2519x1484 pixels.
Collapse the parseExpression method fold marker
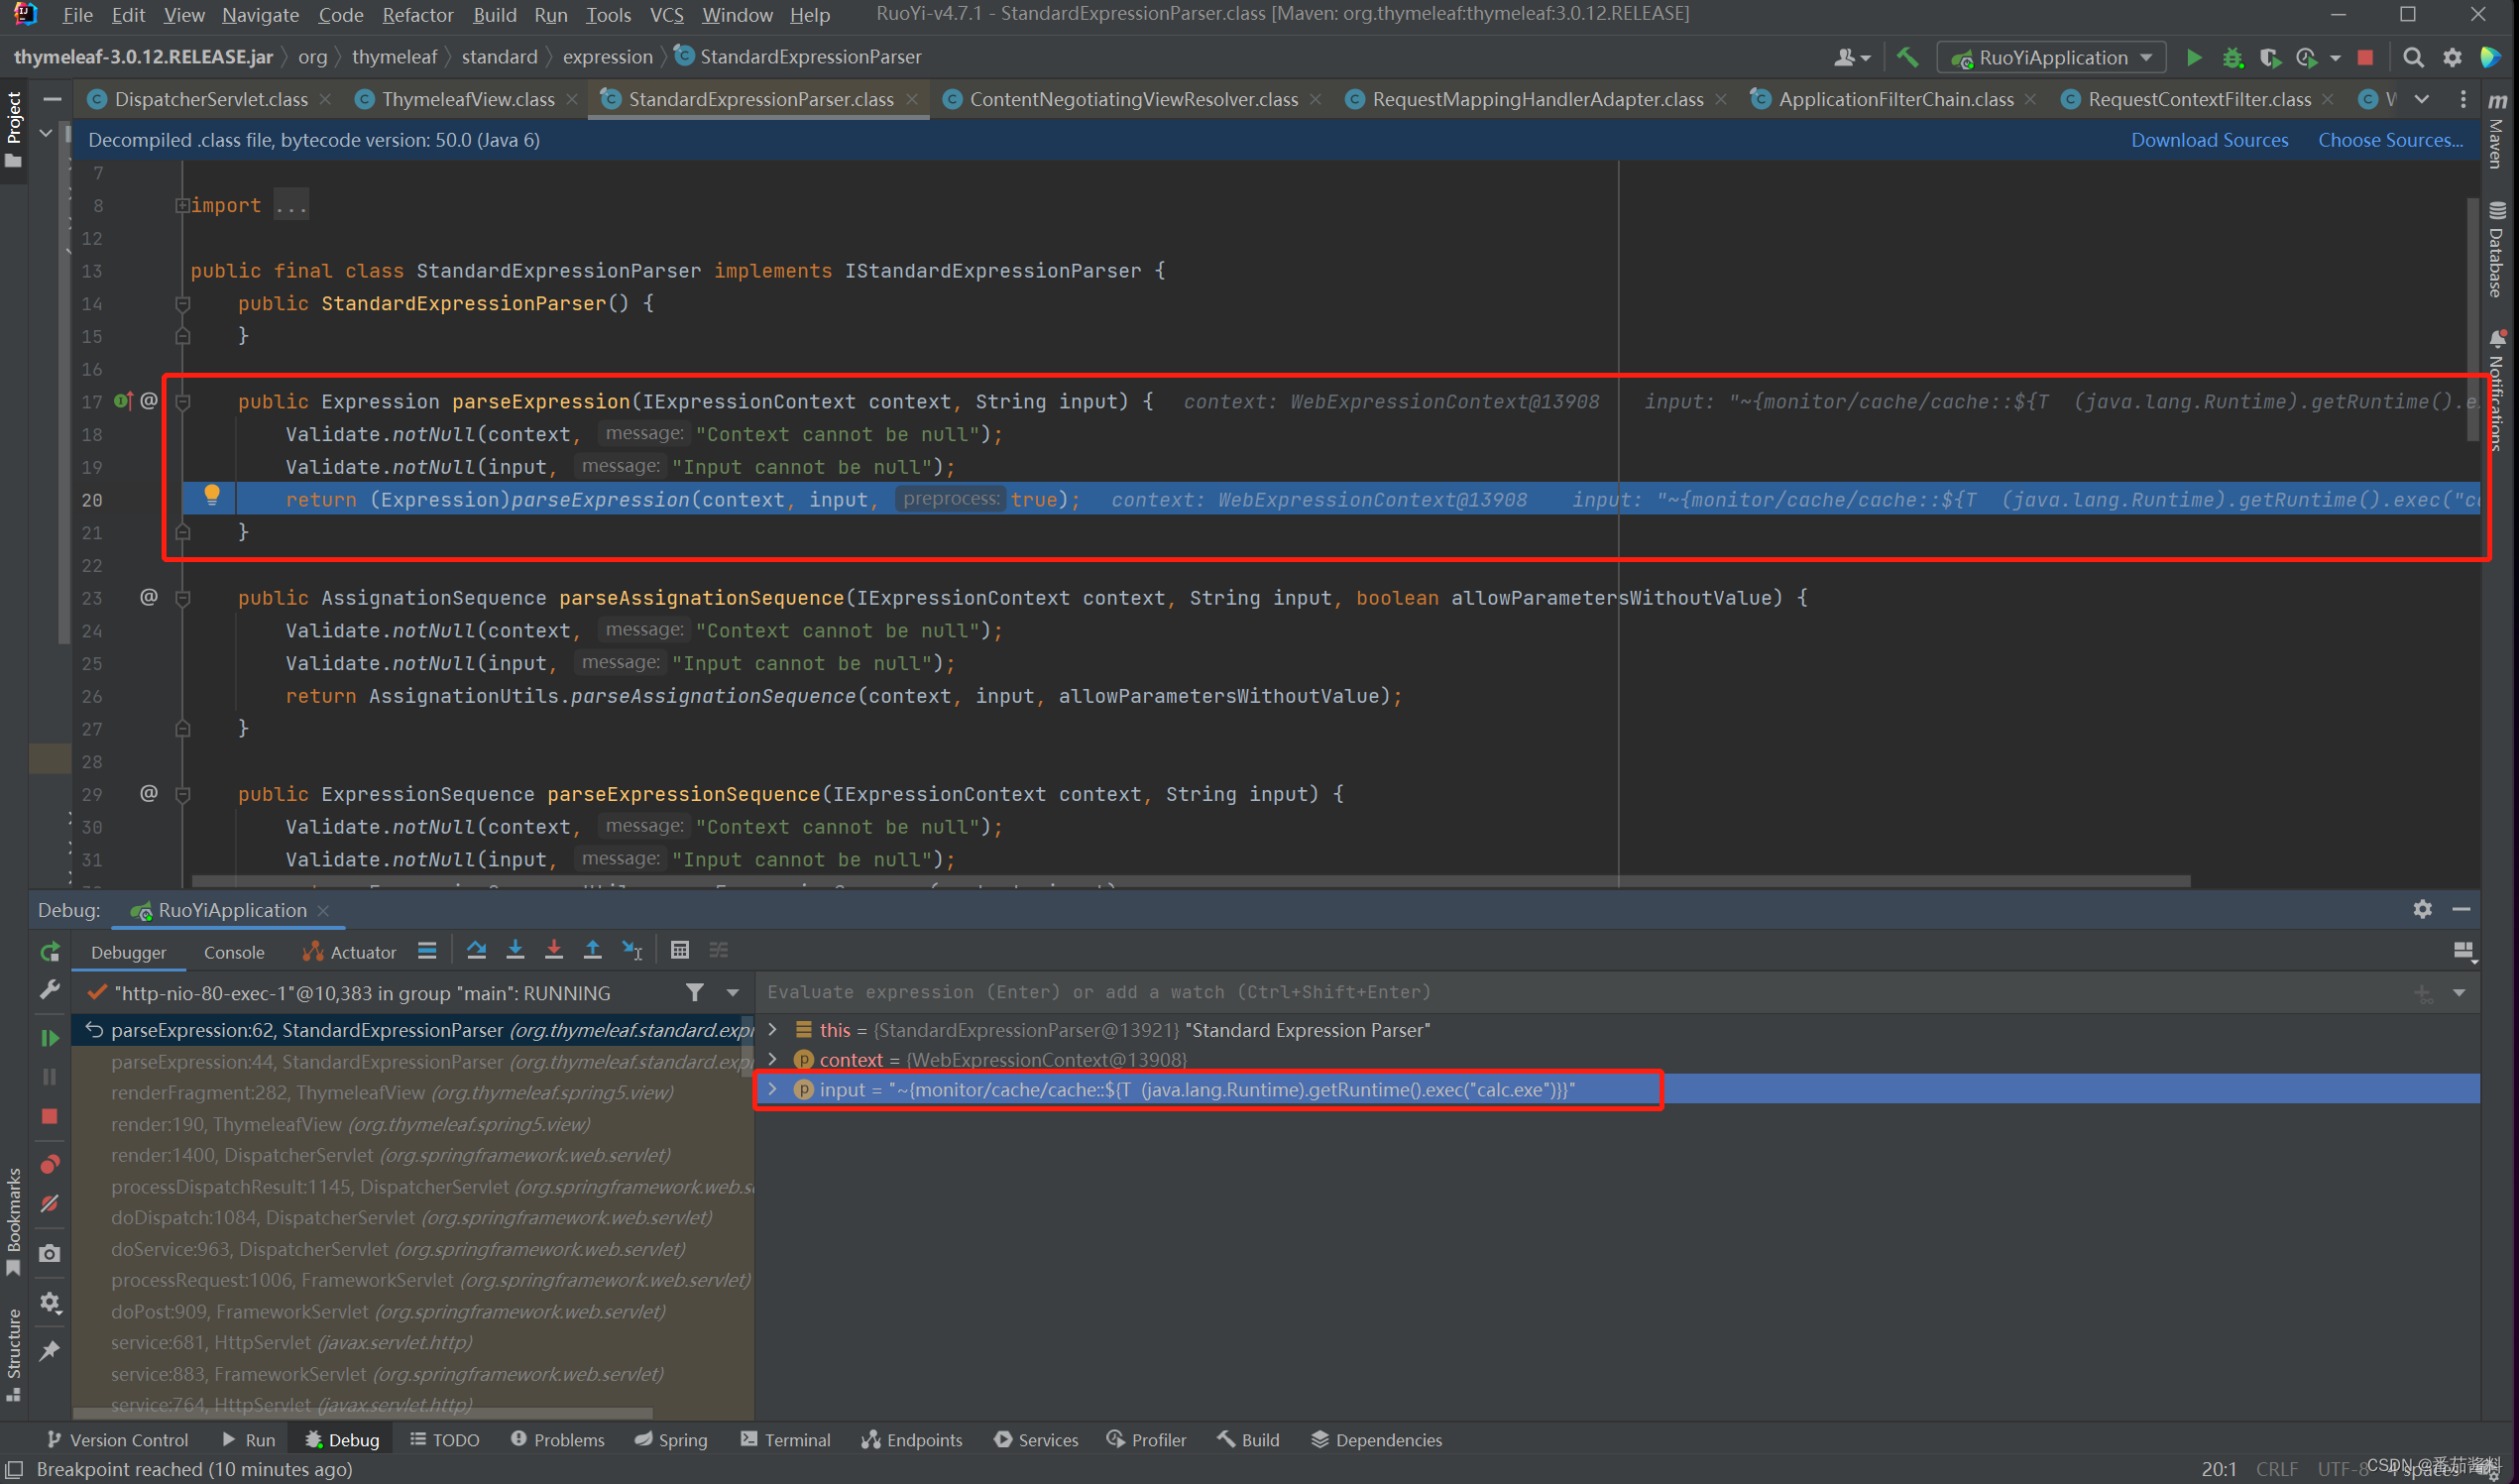click(182, 401)
